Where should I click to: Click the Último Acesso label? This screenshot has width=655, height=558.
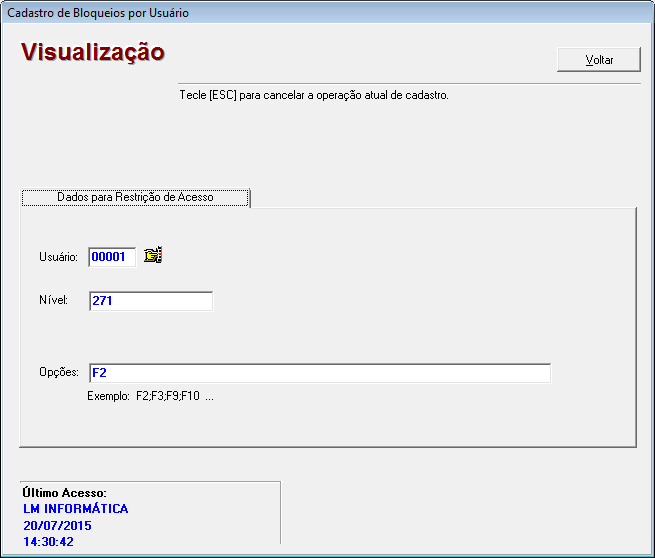64,493
